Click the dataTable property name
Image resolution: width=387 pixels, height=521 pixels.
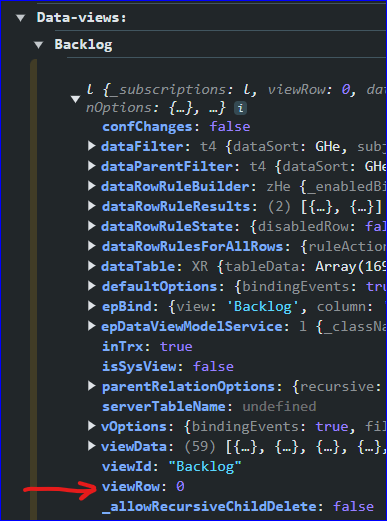[x=138, y=267]
